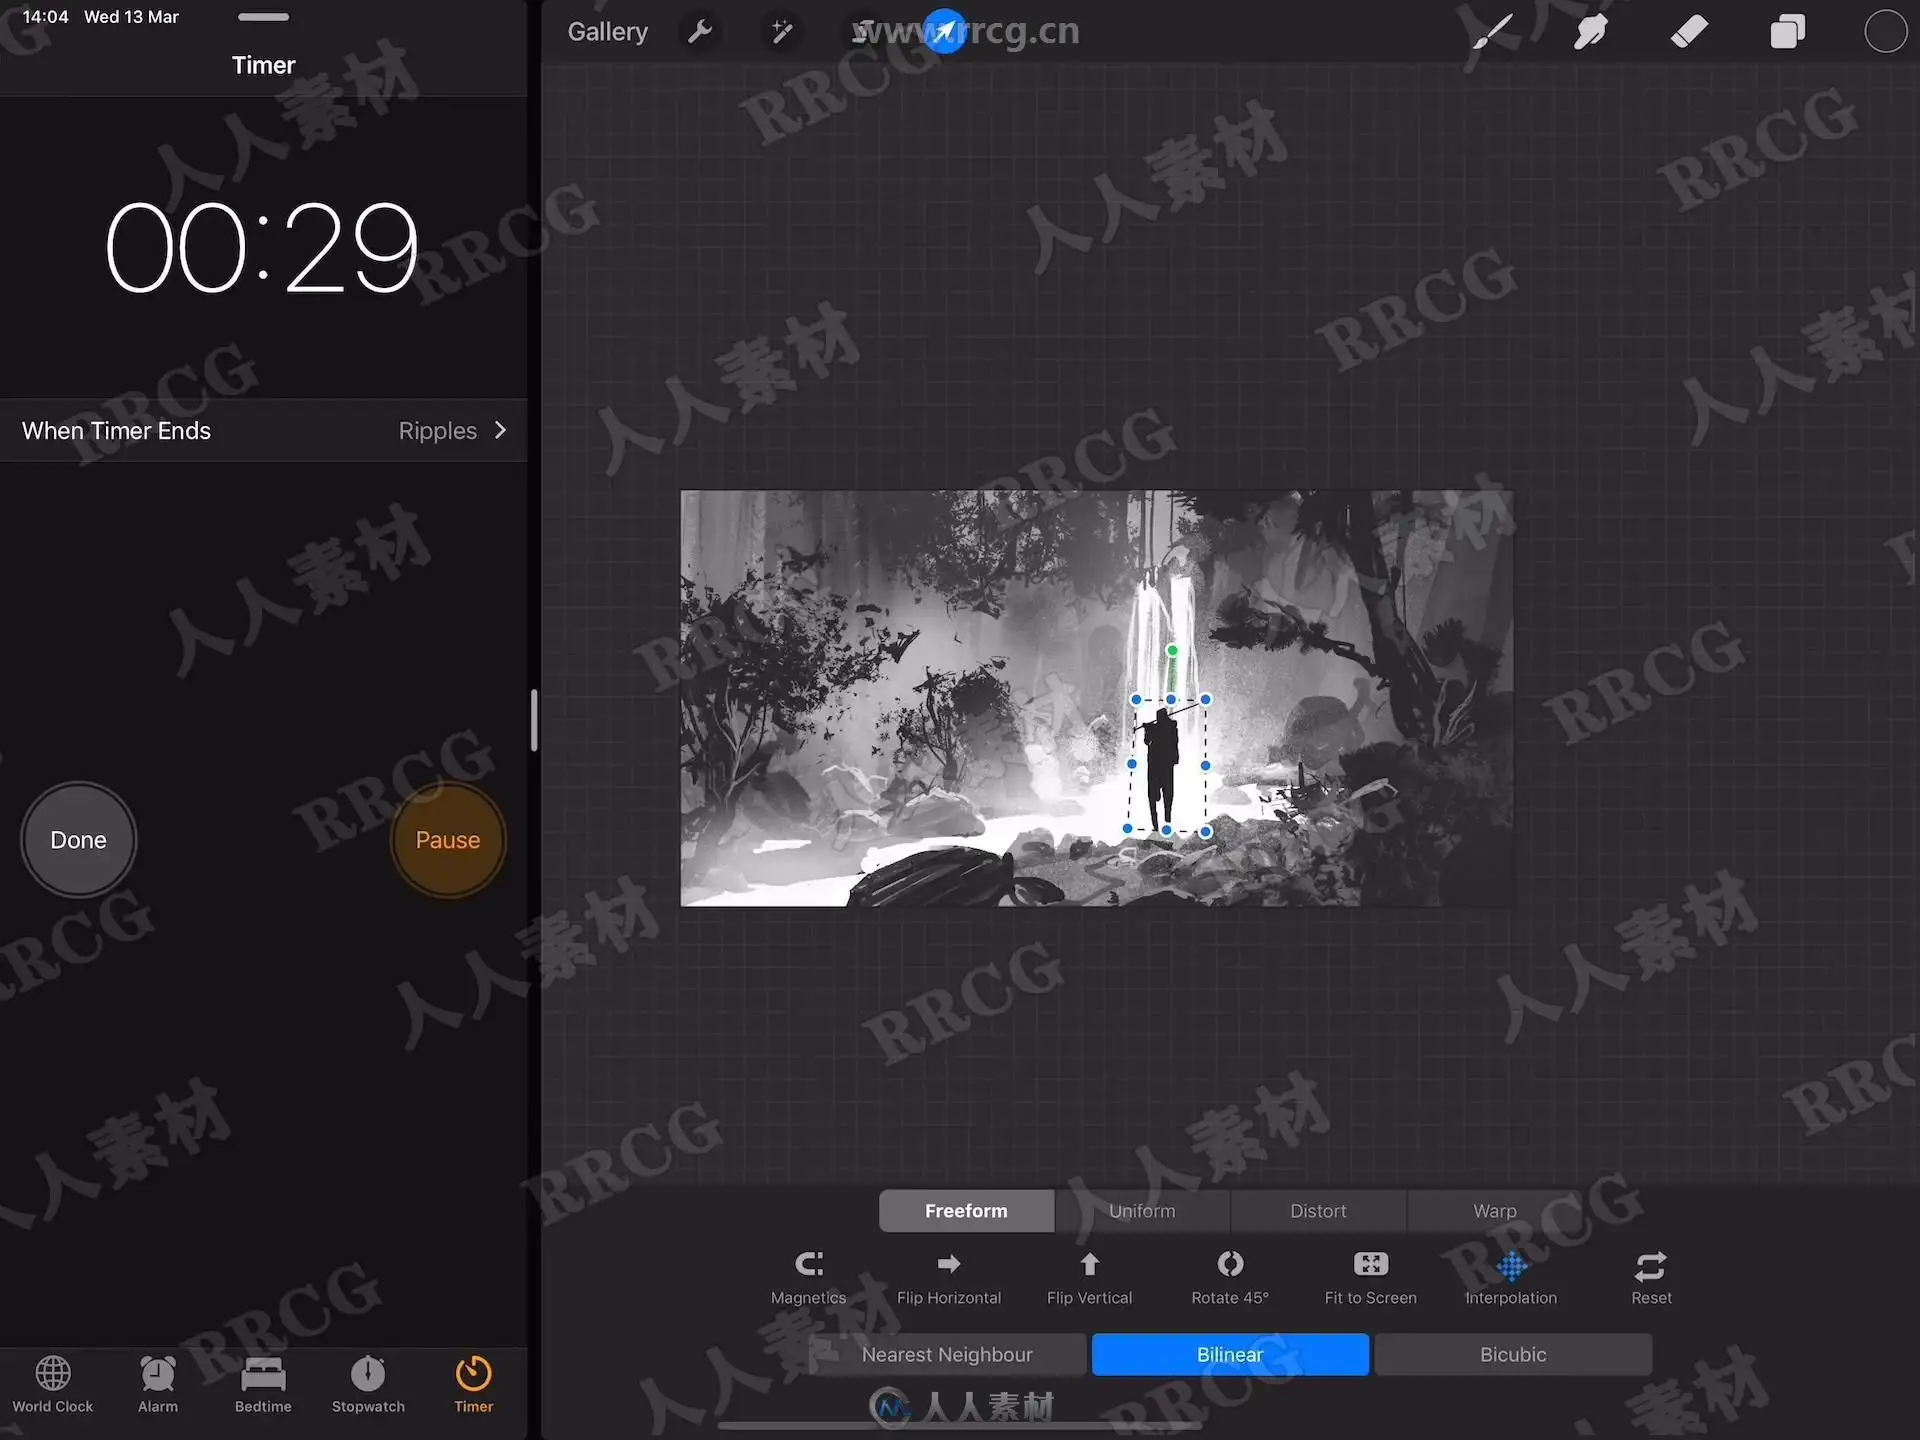The height and width of the screenshot is (1440, 1920).
Task: Return to Gallery
Action: [607, 32]
